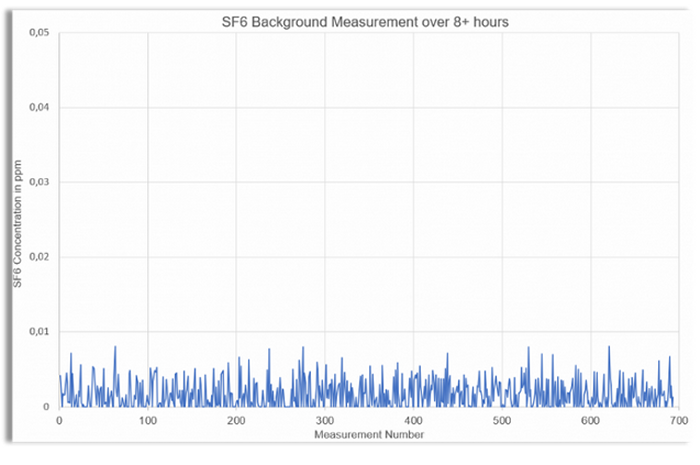Click the x-axis tick label 700

[x=679, y=422]
